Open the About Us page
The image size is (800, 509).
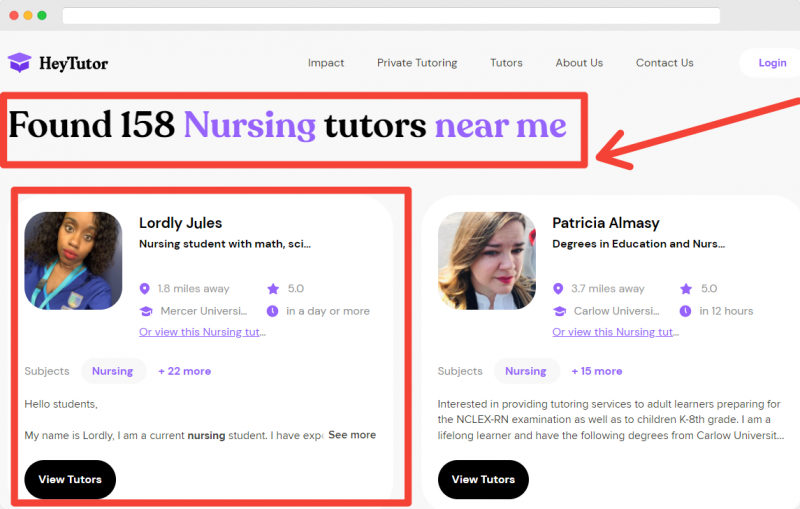click(579, 63)
